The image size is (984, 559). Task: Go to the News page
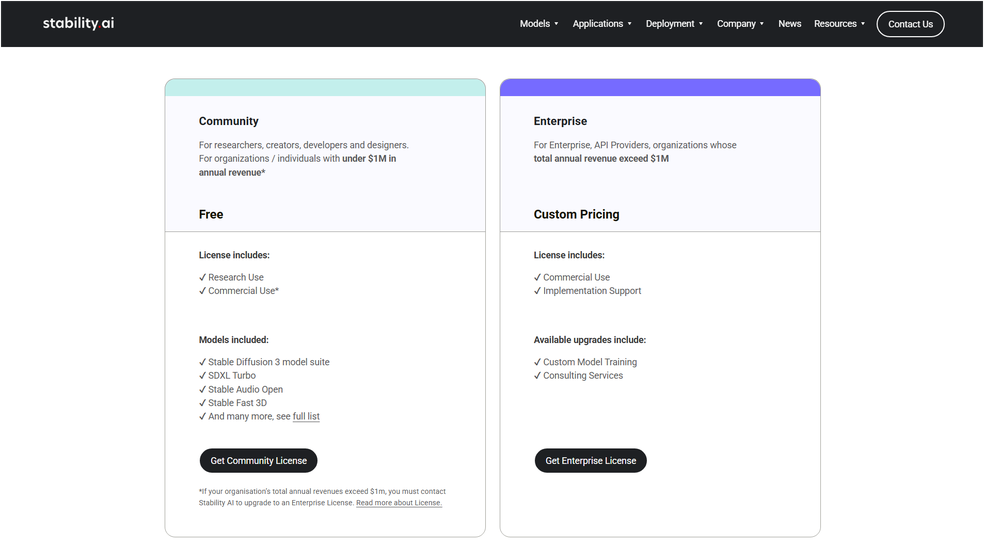click(789, 24)
